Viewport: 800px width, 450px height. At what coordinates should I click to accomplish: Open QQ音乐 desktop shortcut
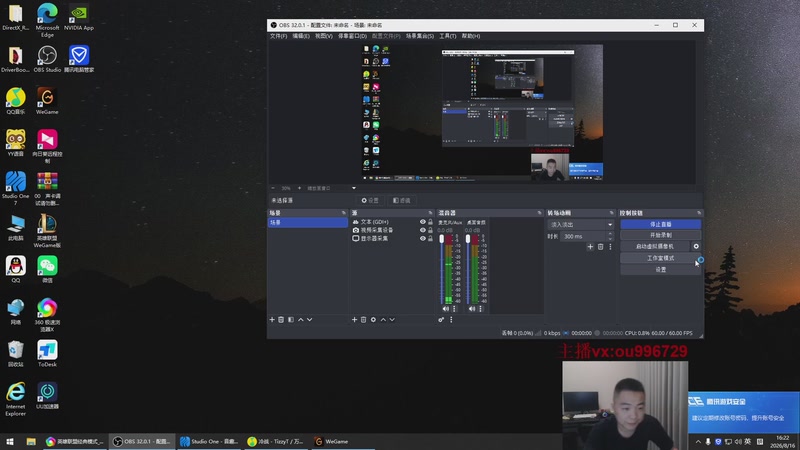point(15,101)
